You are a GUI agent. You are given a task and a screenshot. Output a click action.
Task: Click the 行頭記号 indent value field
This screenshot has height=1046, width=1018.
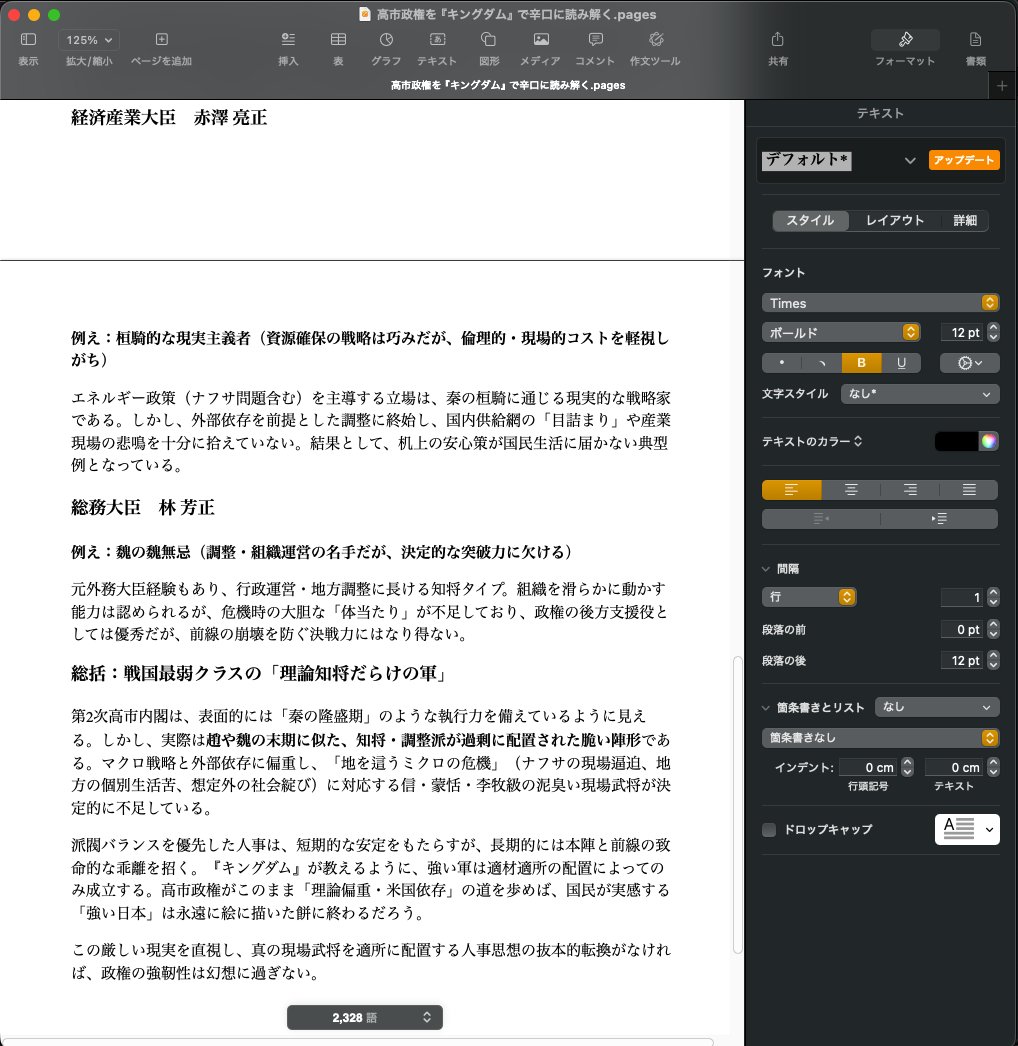tap(868, 767)
